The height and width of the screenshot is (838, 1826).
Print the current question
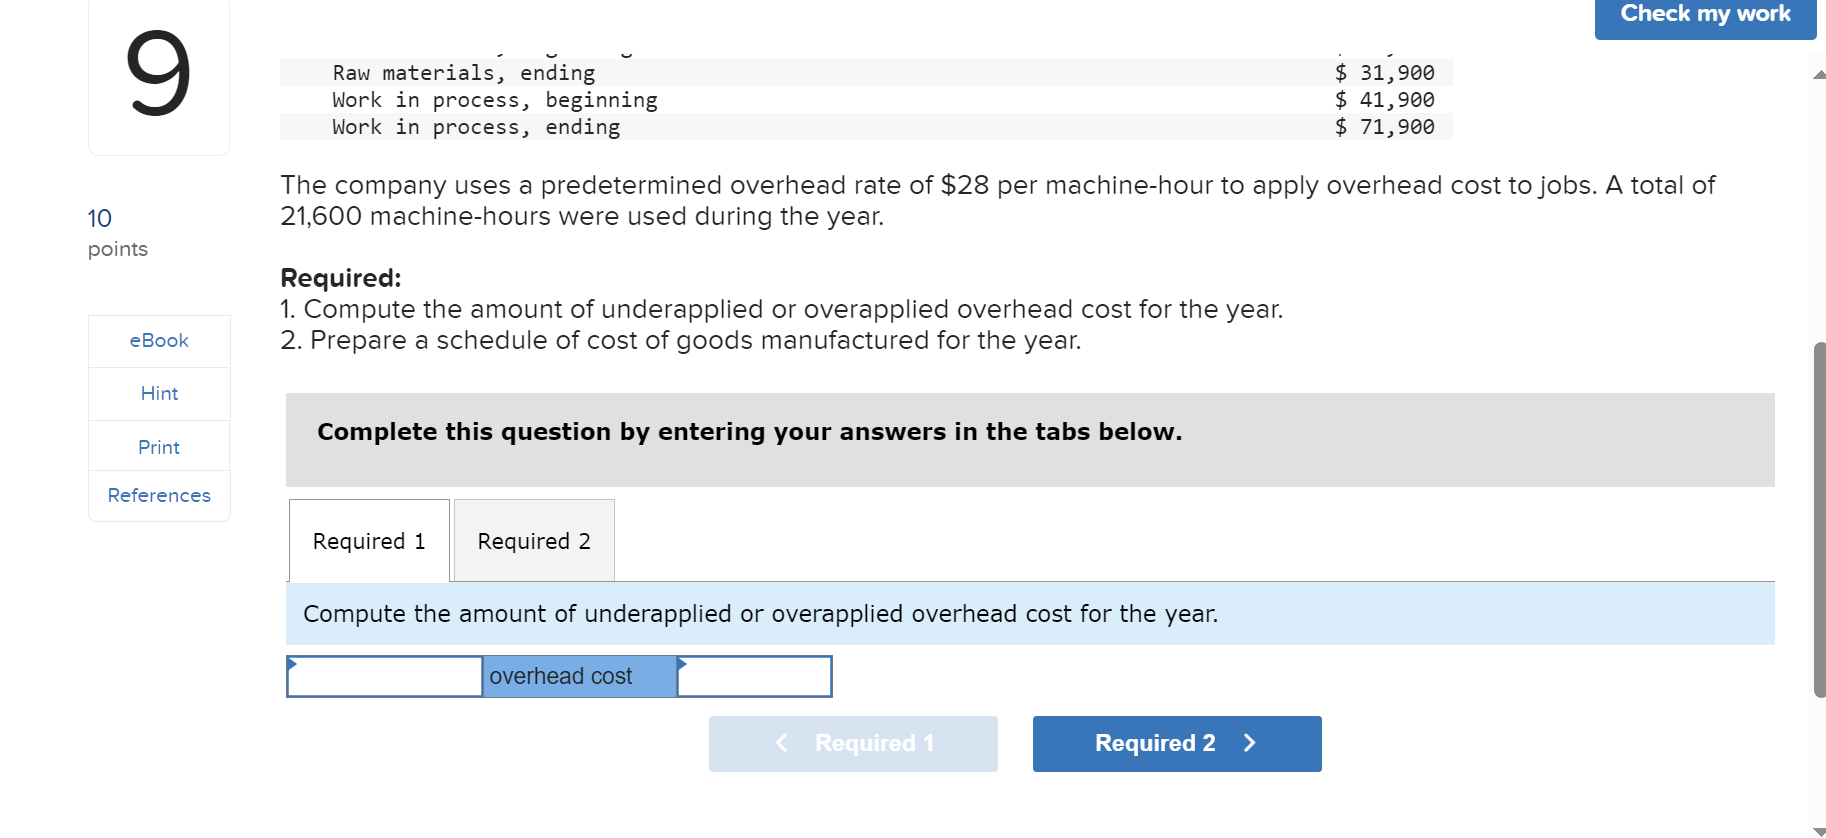[x=158, y=446]
